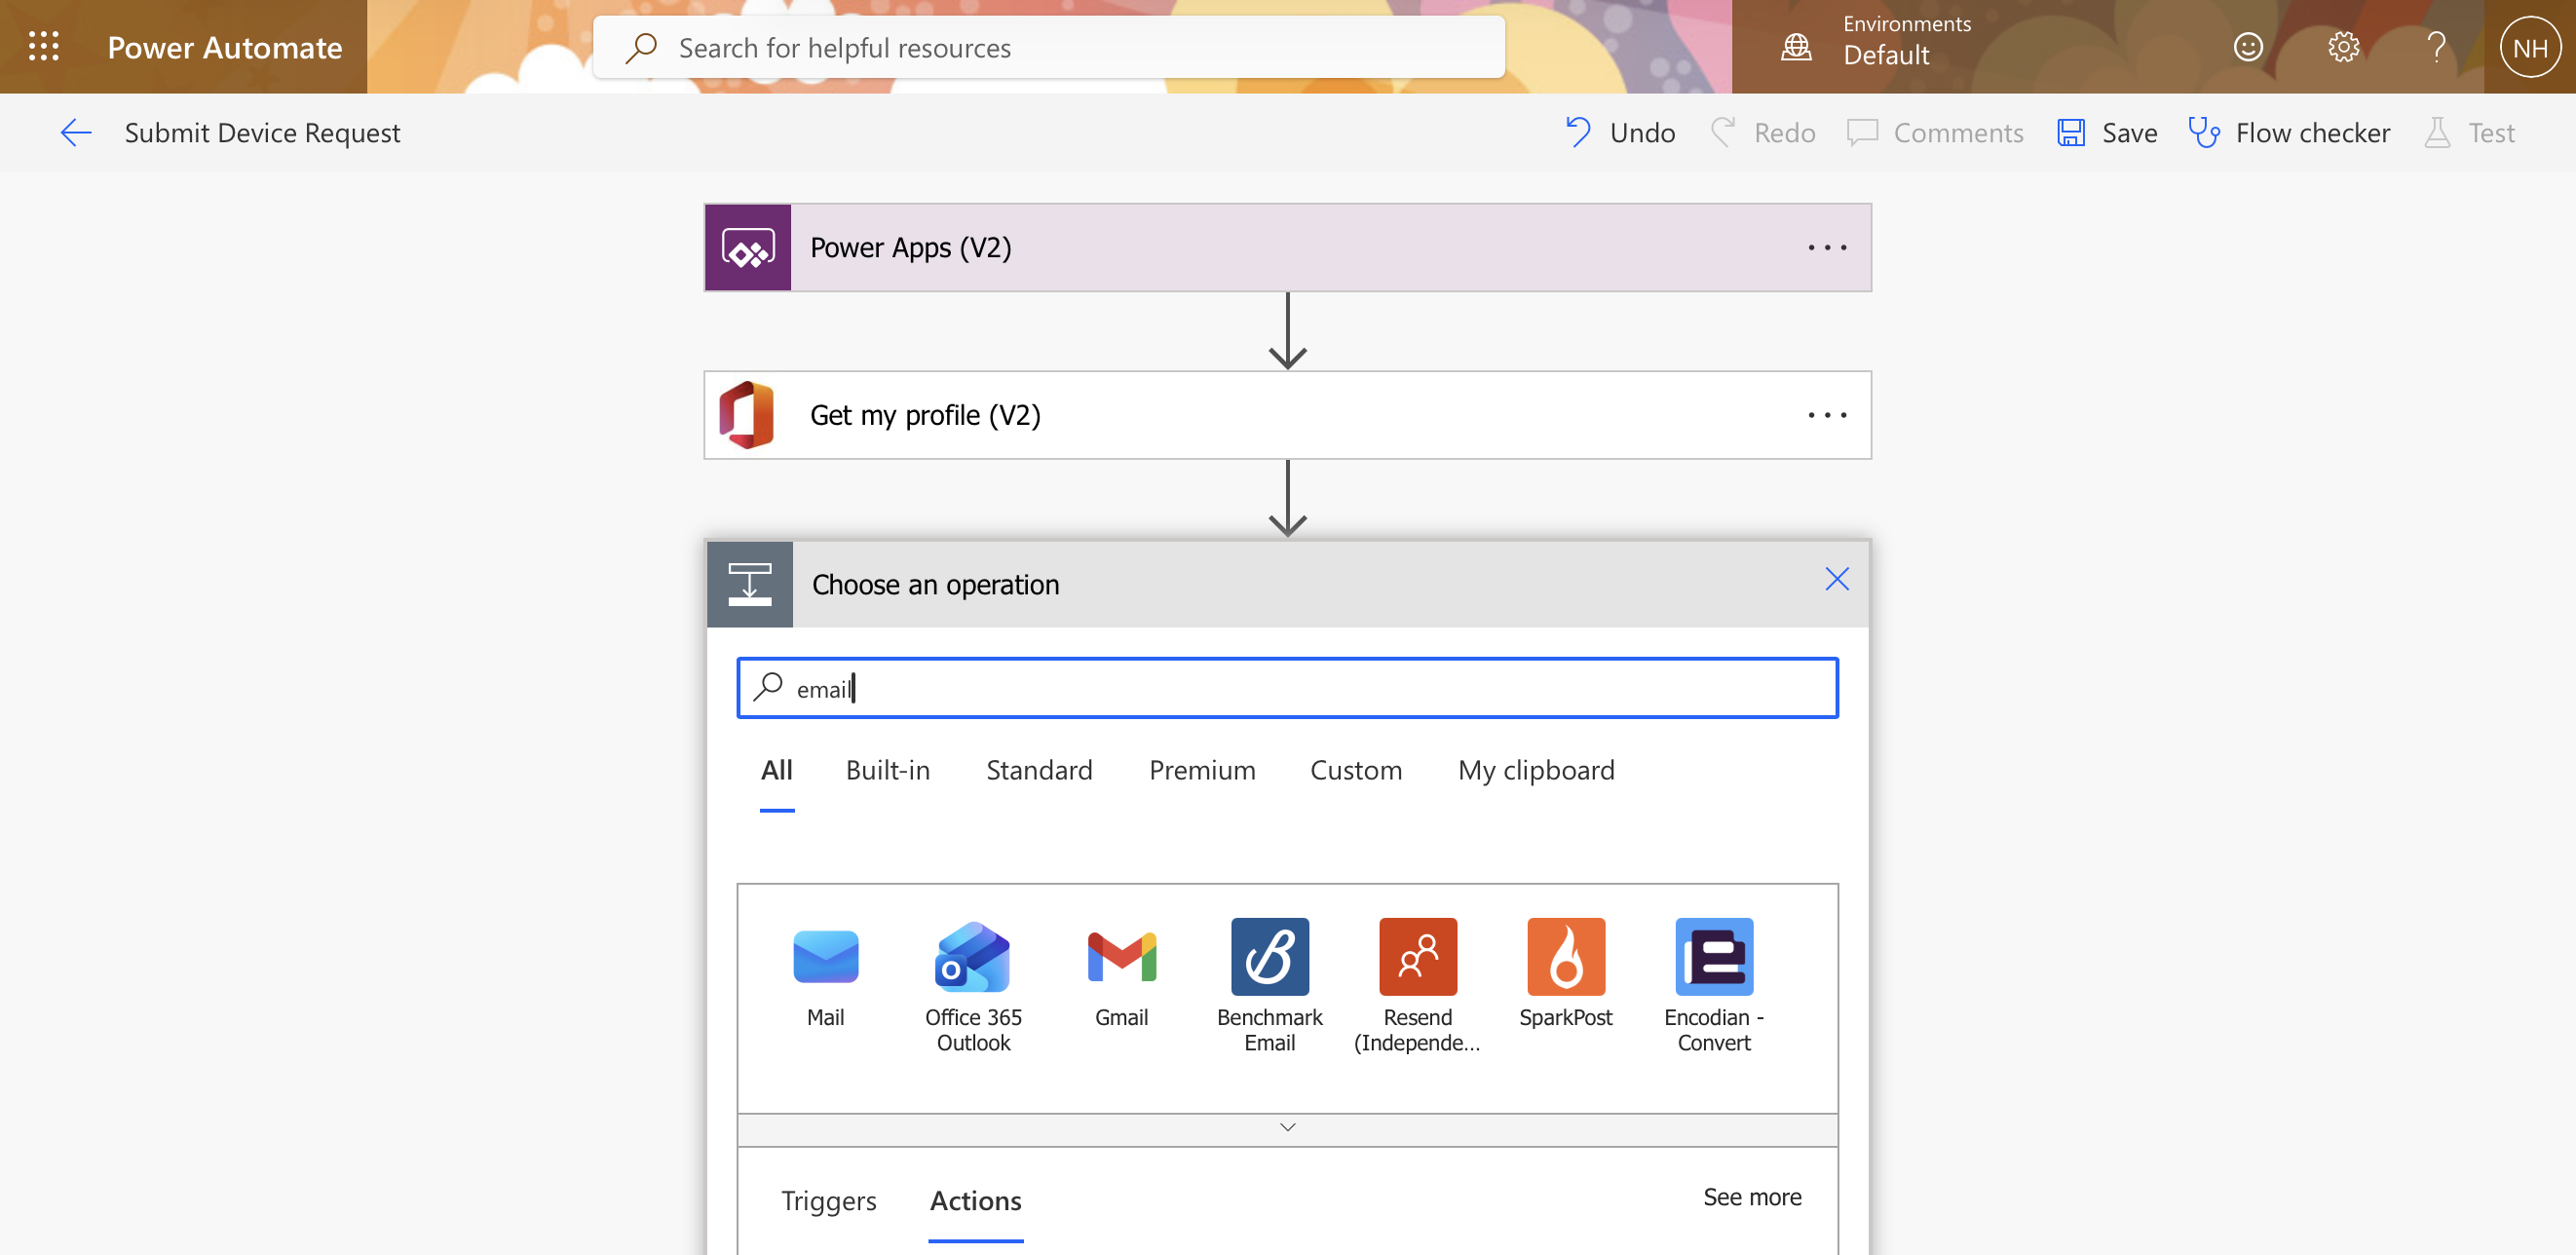Click the Power Apps trigger icon

click(748, 248)
